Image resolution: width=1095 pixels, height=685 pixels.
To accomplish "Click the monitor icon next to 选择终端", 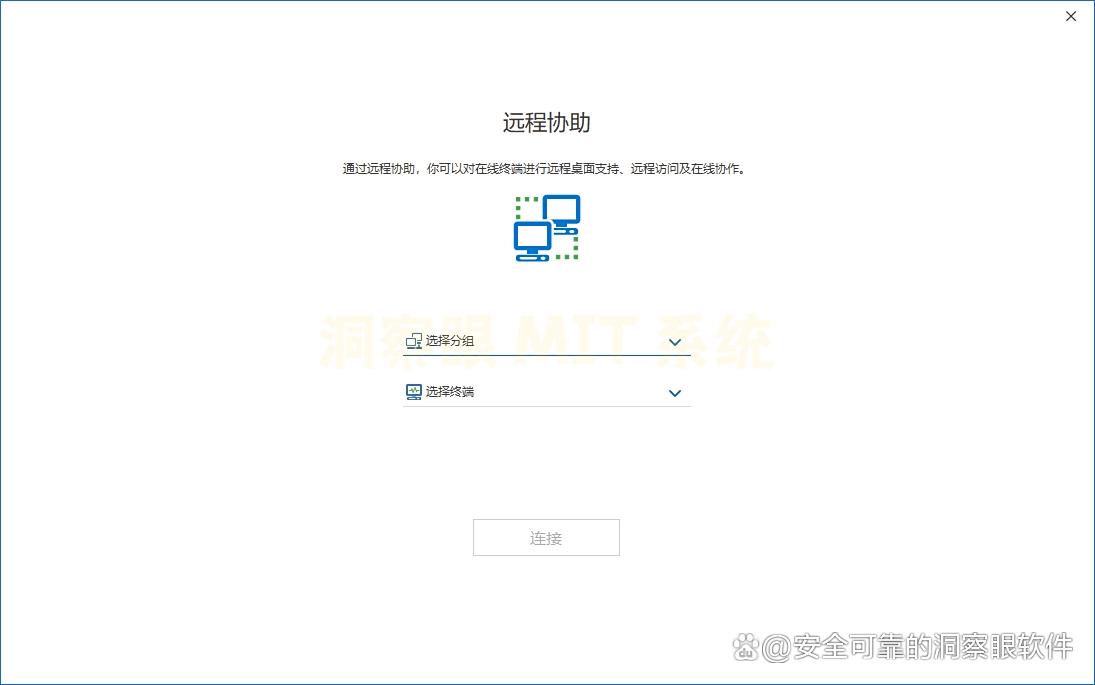I will [413, 392].
